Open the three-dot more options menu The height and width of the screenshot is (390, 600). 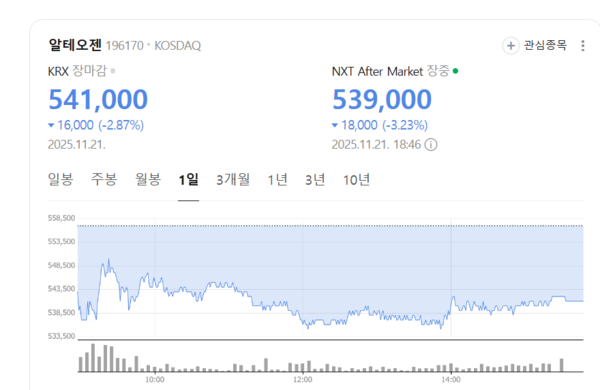point(582,46)
